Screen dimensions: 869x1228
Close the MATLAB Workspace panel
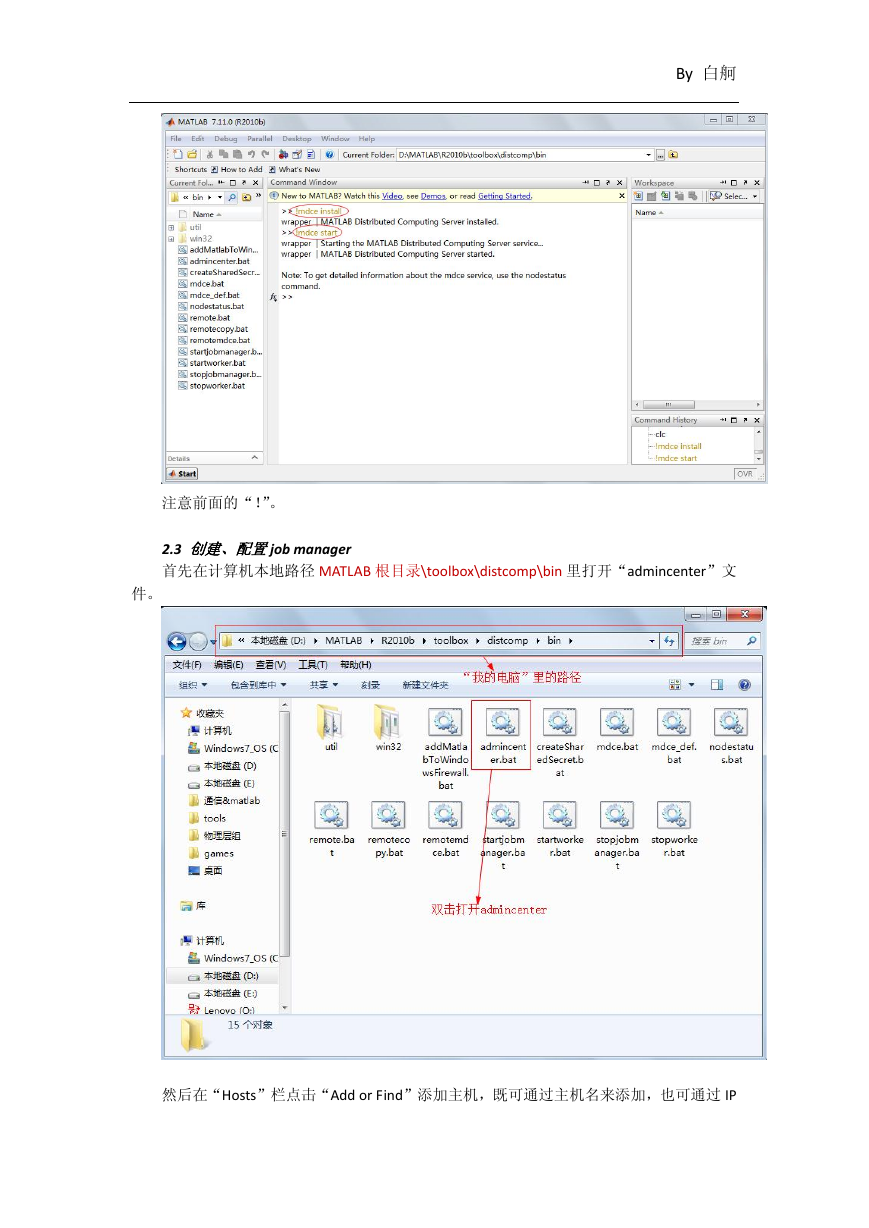tap(757, 183)
